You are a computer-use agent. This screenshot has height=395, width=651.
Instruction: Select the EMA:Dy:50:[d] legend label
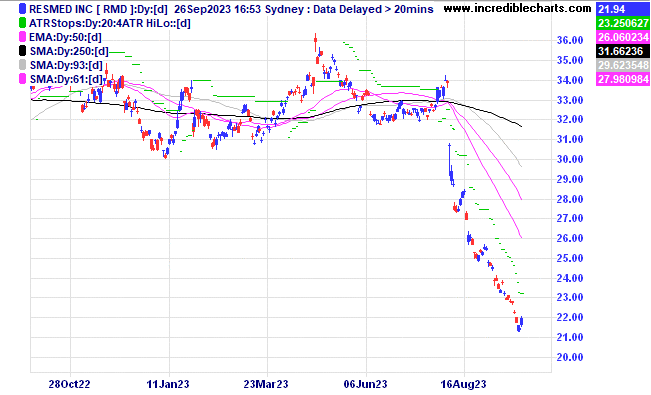click(x=65, y=37)
